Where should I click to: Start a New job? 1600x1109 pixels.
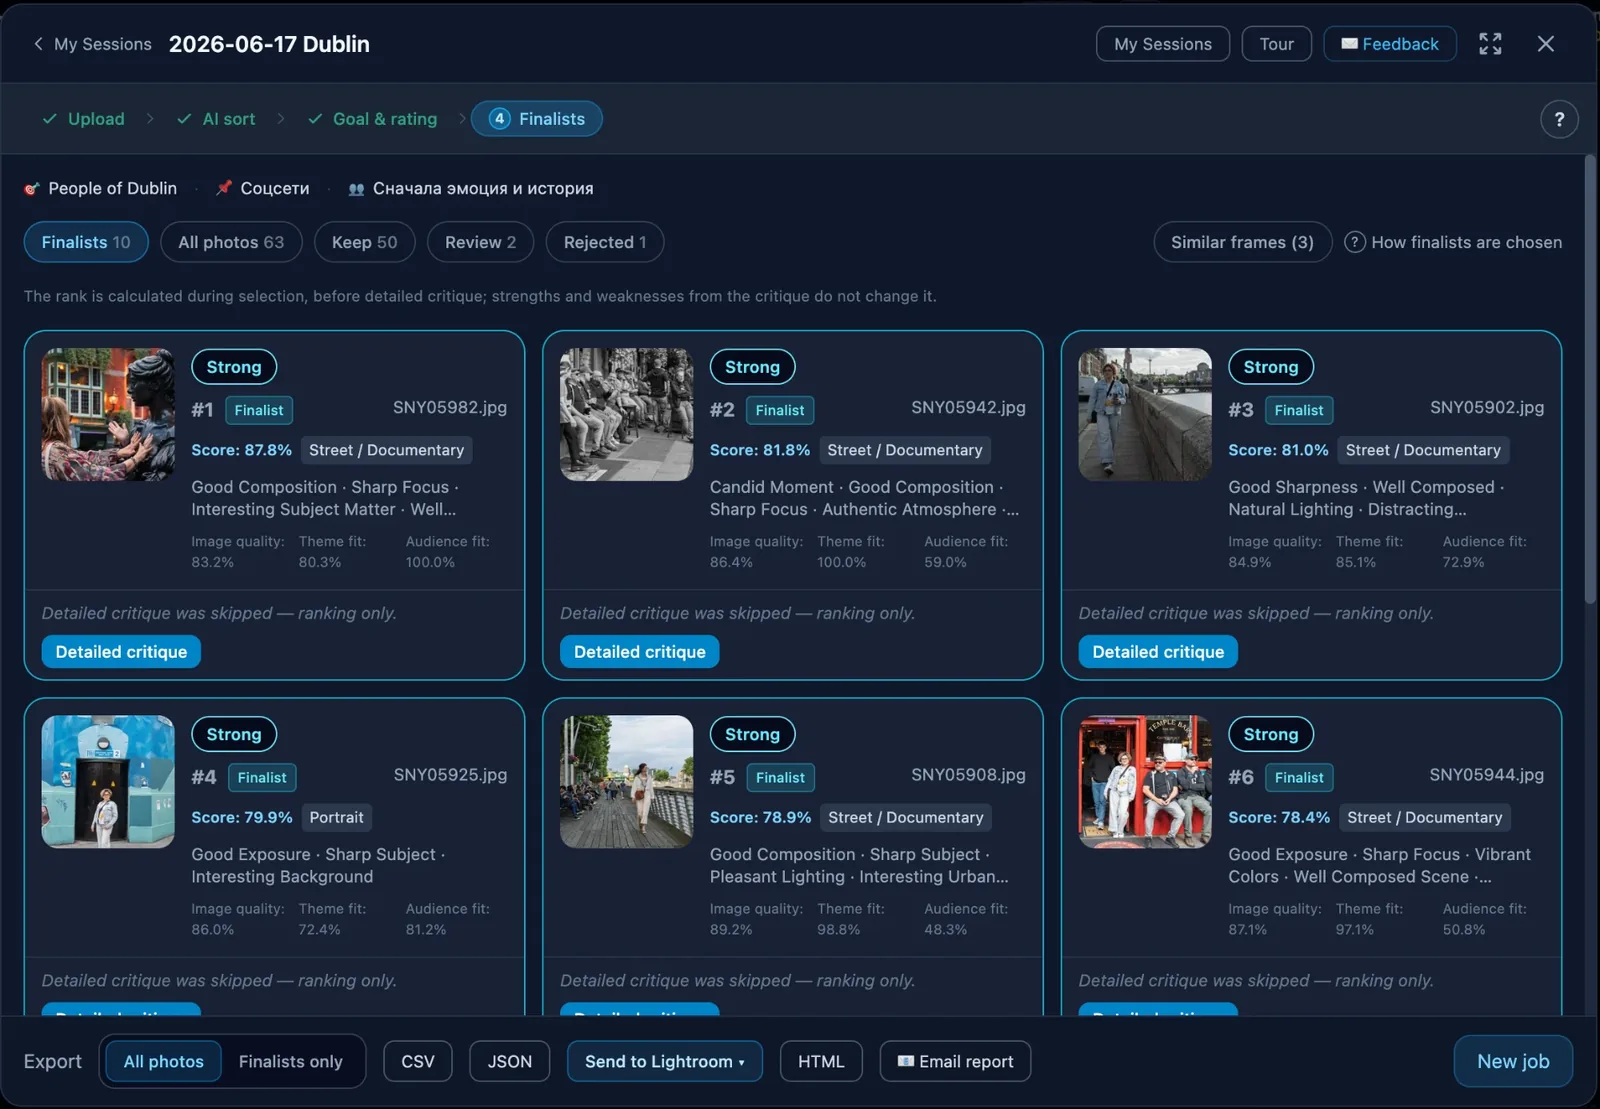point(1513,1061)
